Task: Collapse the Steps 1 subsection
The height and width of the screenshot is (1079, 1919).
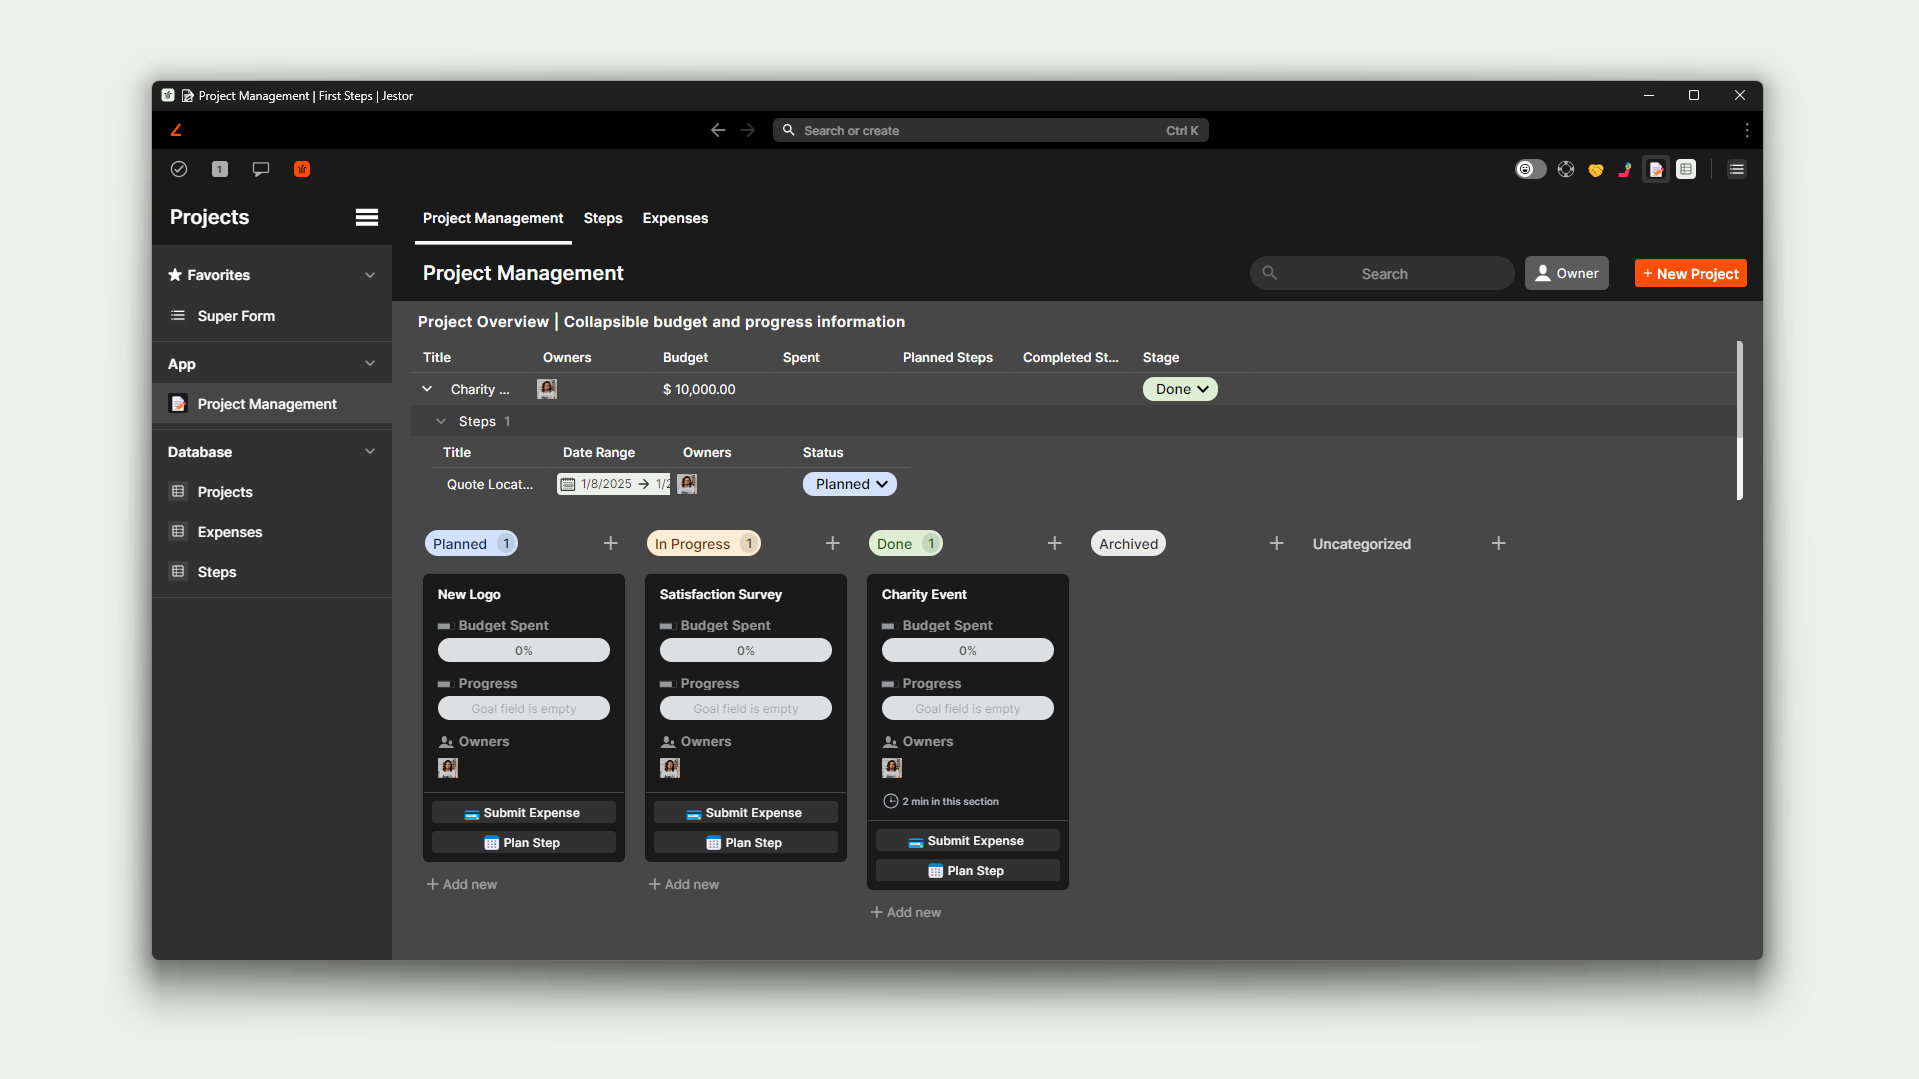Action: (x=441, y=421)
